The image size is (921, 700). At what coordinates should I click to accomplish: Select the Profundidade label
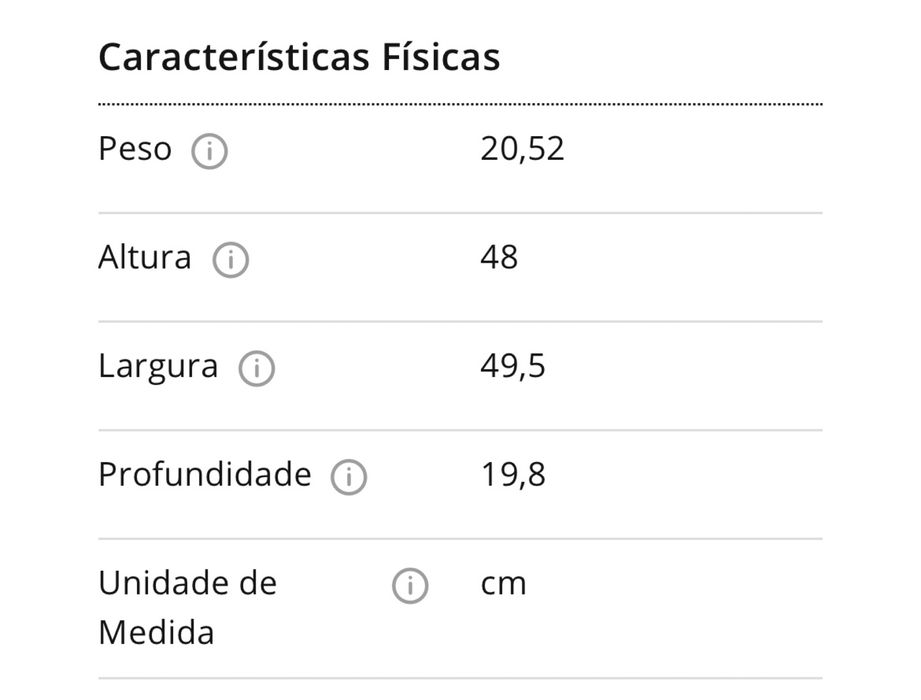coord(205,474)
